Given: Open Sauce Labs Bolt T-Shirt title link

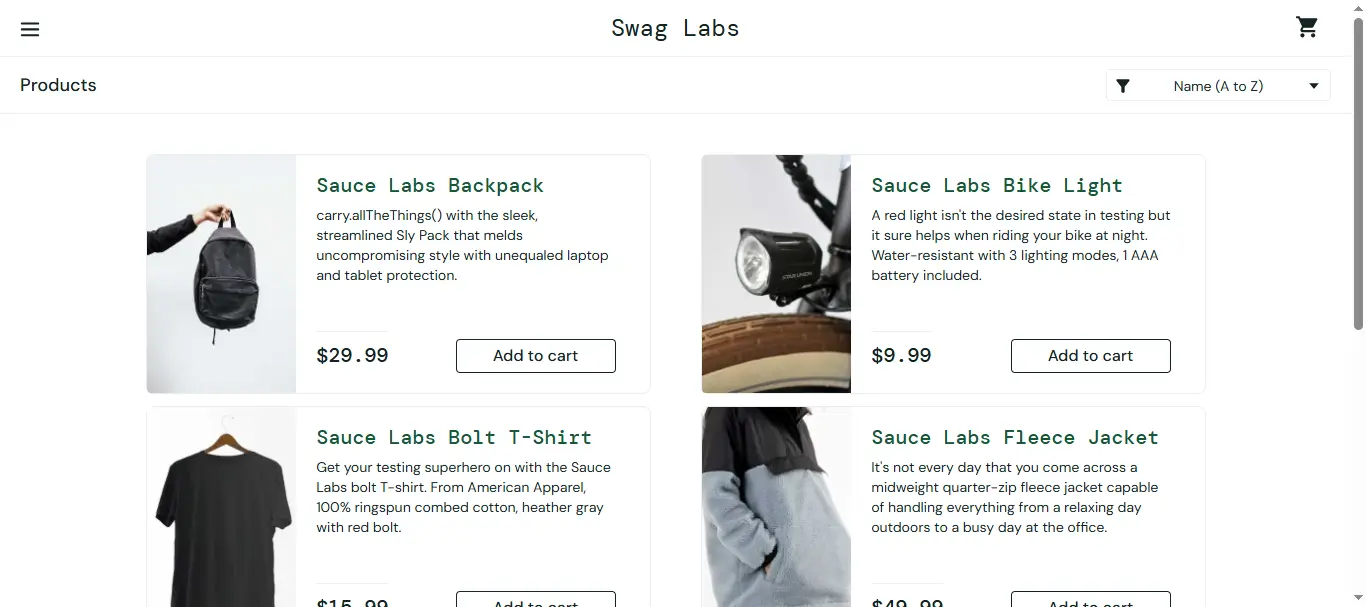Looking at the screenshot, I should point(453,437).
